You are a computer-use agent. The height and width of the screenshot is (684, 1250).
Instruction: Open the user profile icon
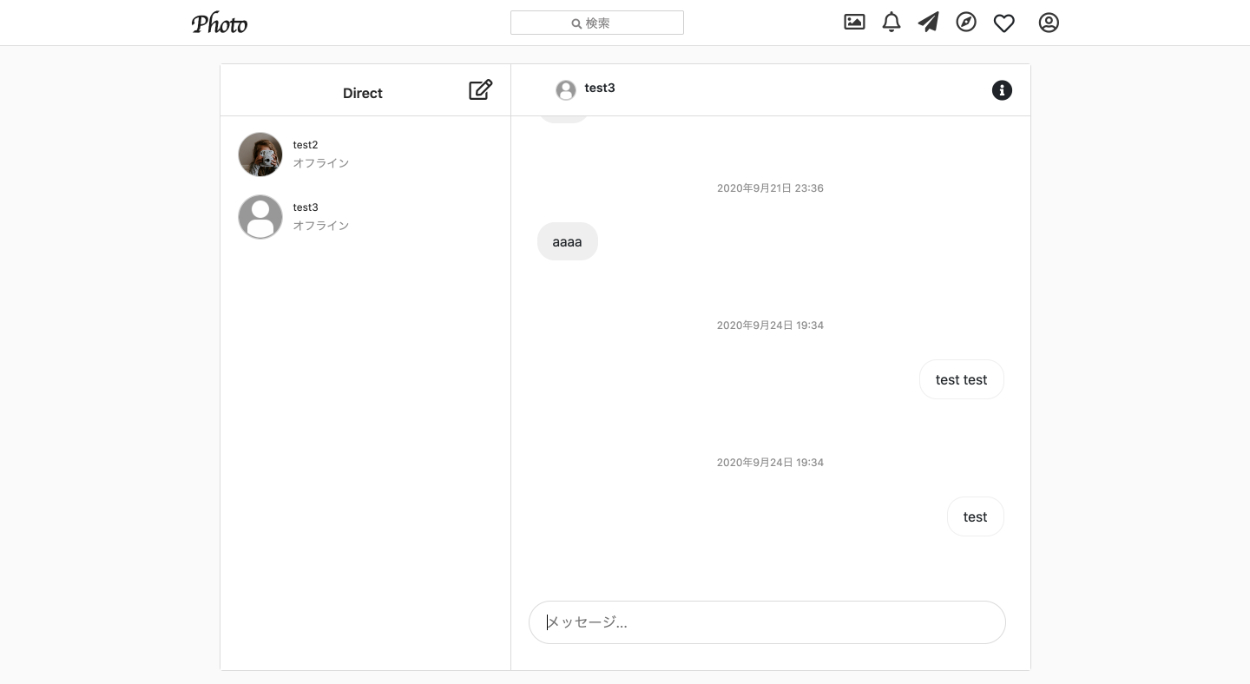(x=1048, y=22)
